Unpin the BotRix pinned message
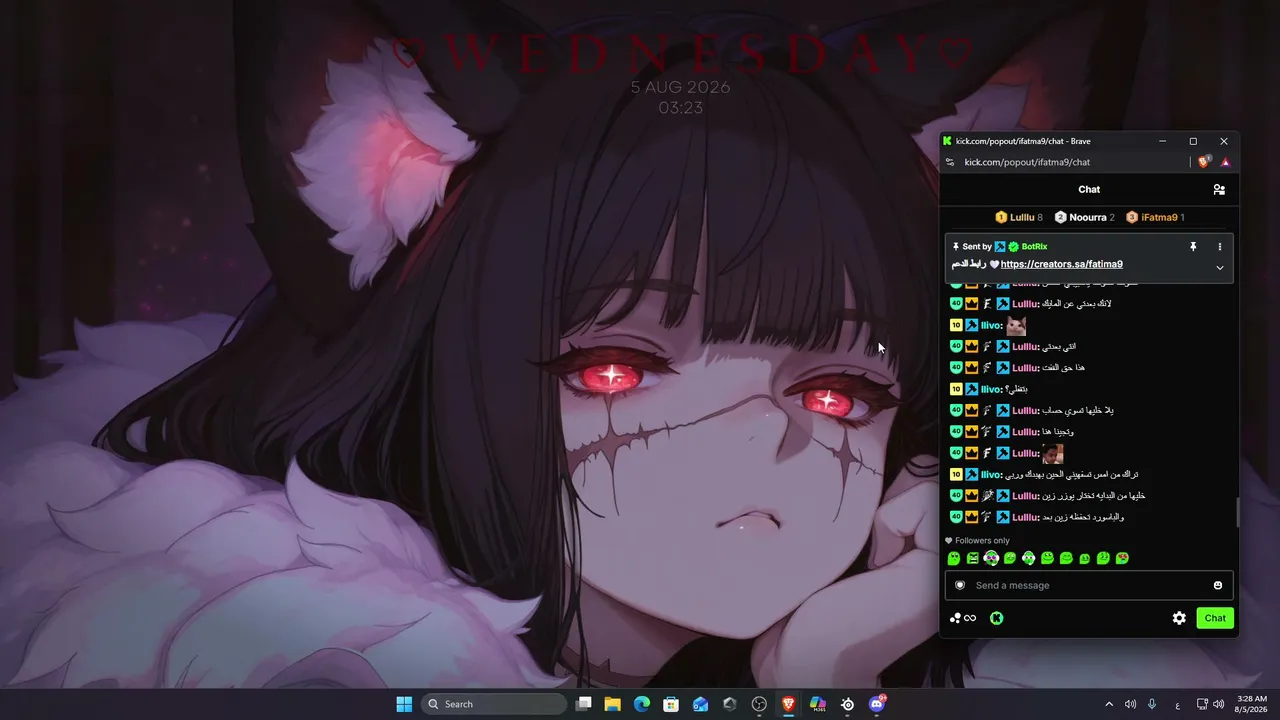The height and width of the screenshot is (720, 1280). point(1193,246)
